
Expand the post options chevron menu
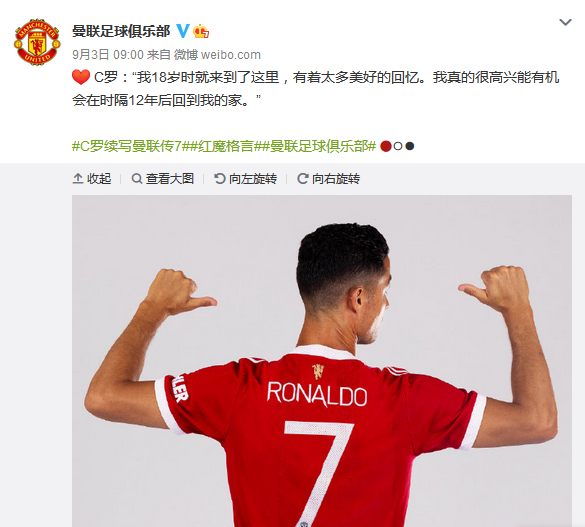(565, 22)
